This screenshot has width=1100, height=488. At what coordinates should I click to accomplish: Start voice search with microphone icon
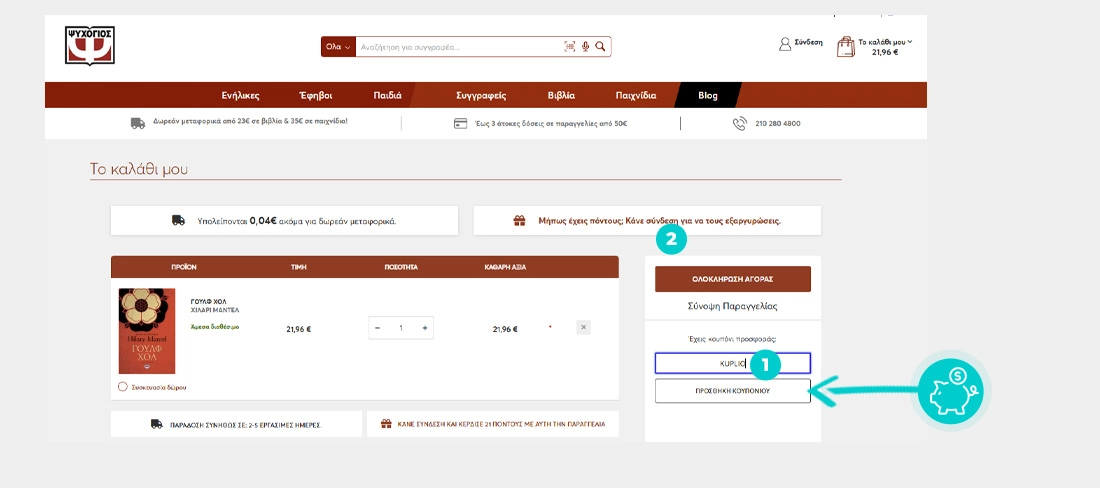click(585, 47)
